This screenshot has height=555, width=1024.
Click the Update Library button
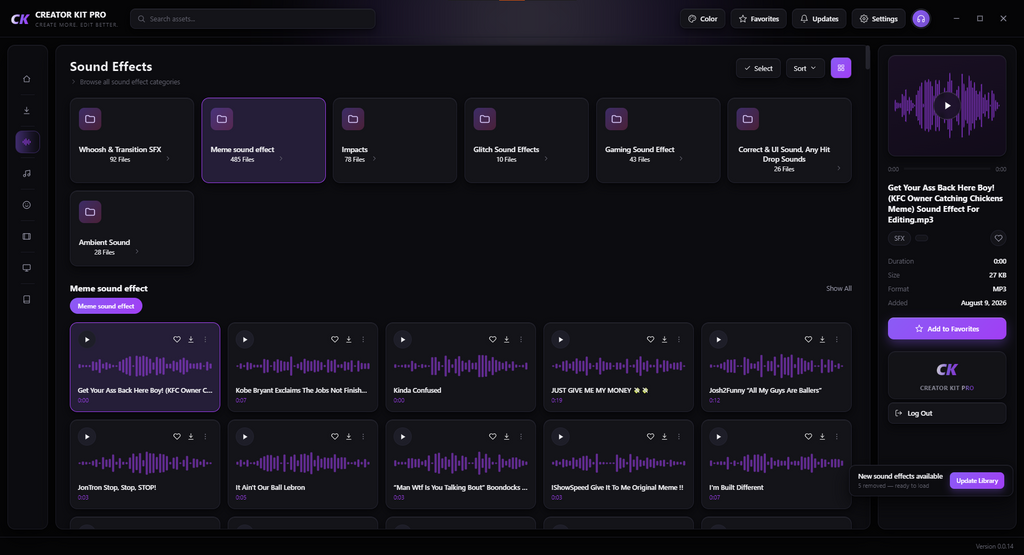(x=976, y=481)
